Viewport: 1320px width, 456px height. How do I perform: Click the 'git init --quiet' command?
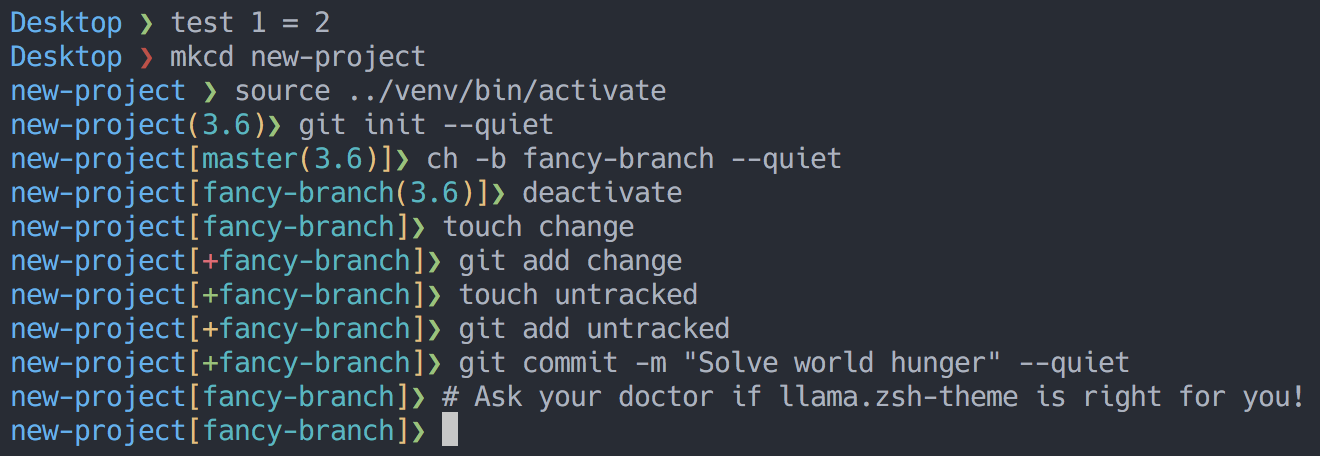426,125
